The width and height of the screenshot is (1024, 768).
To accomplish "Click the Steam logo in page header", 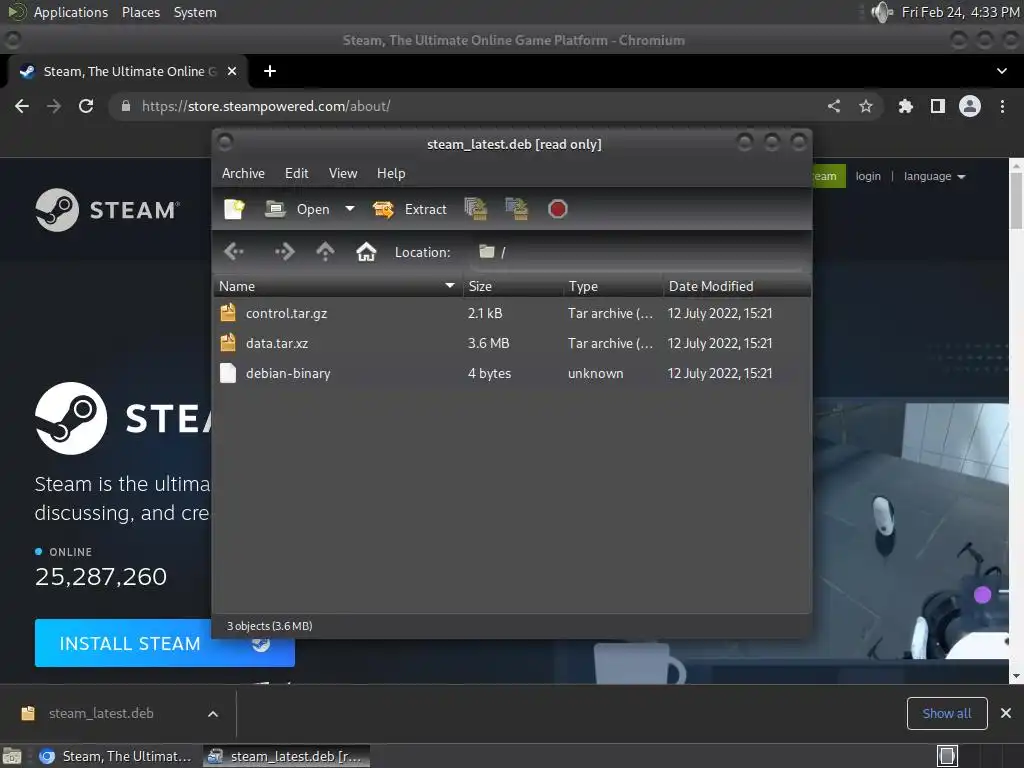I will [108, 210].
